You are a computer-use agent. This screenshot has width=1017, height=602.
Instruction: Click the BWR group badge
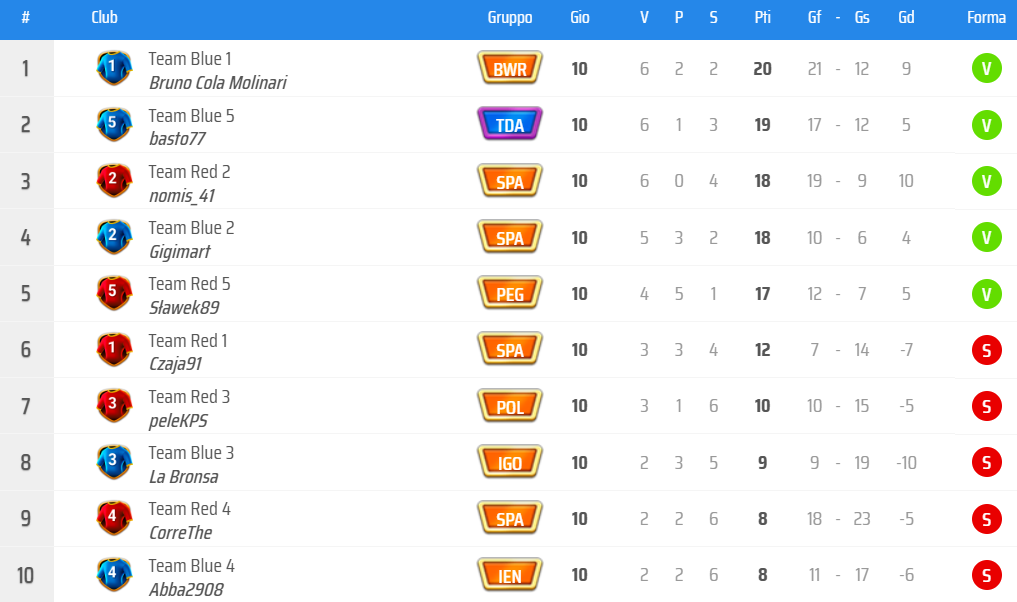click(x=510, y=69)
